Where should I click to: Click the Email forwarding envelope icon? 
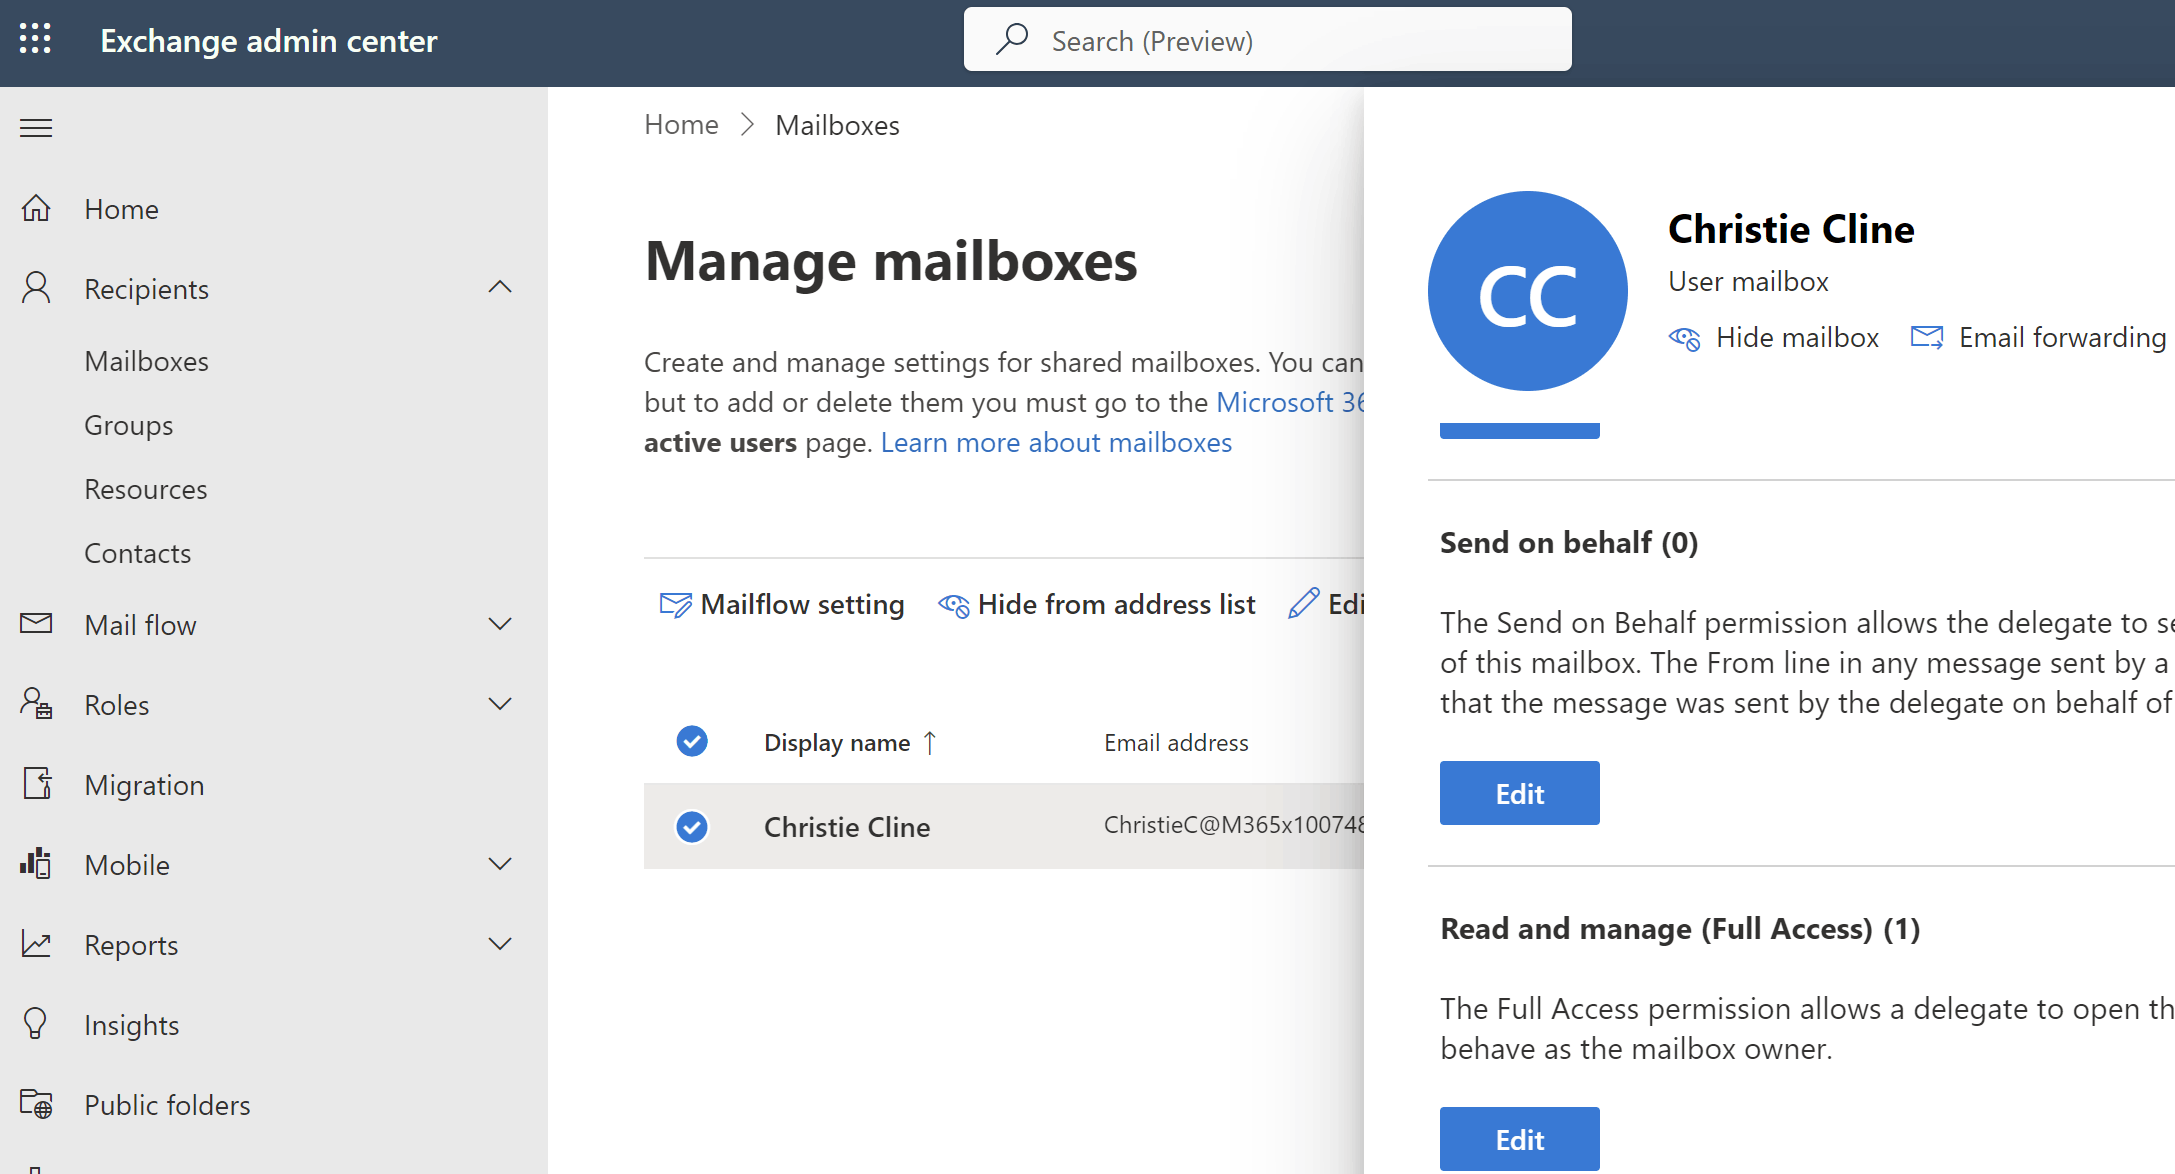[x=1927, y=337]
